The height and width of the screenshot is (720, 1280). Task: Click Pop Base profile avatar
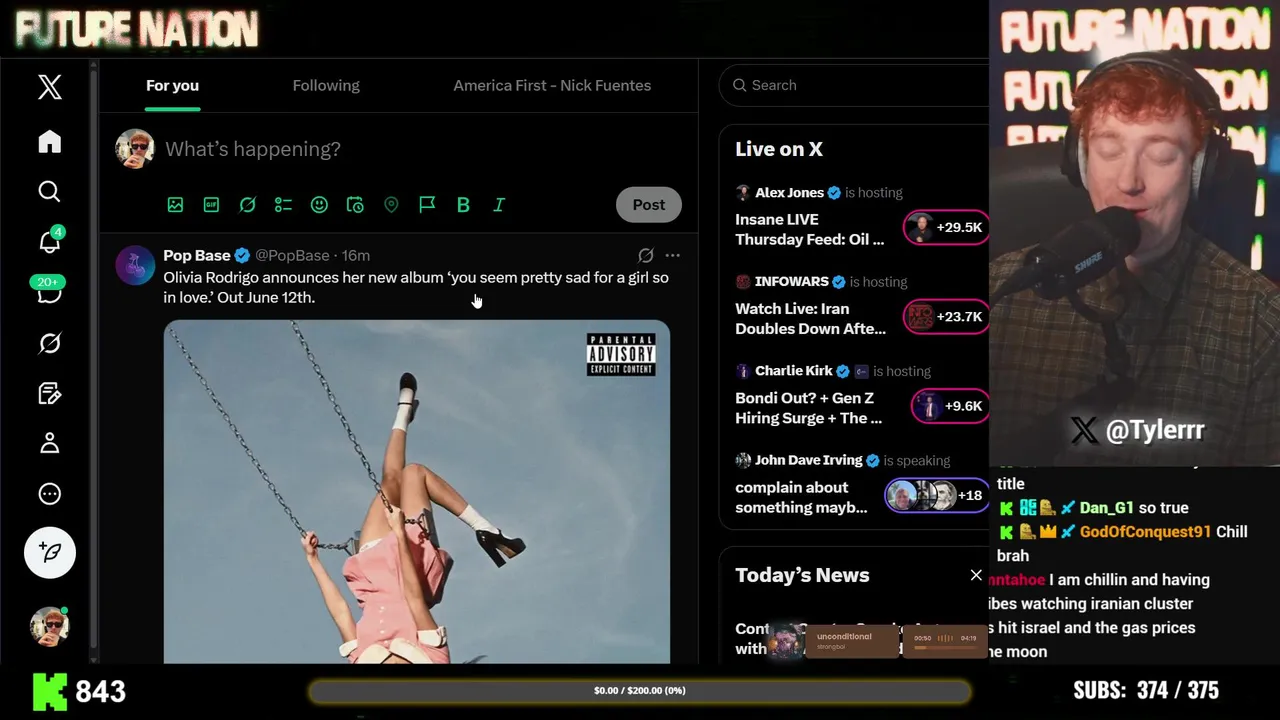point(135,266)
